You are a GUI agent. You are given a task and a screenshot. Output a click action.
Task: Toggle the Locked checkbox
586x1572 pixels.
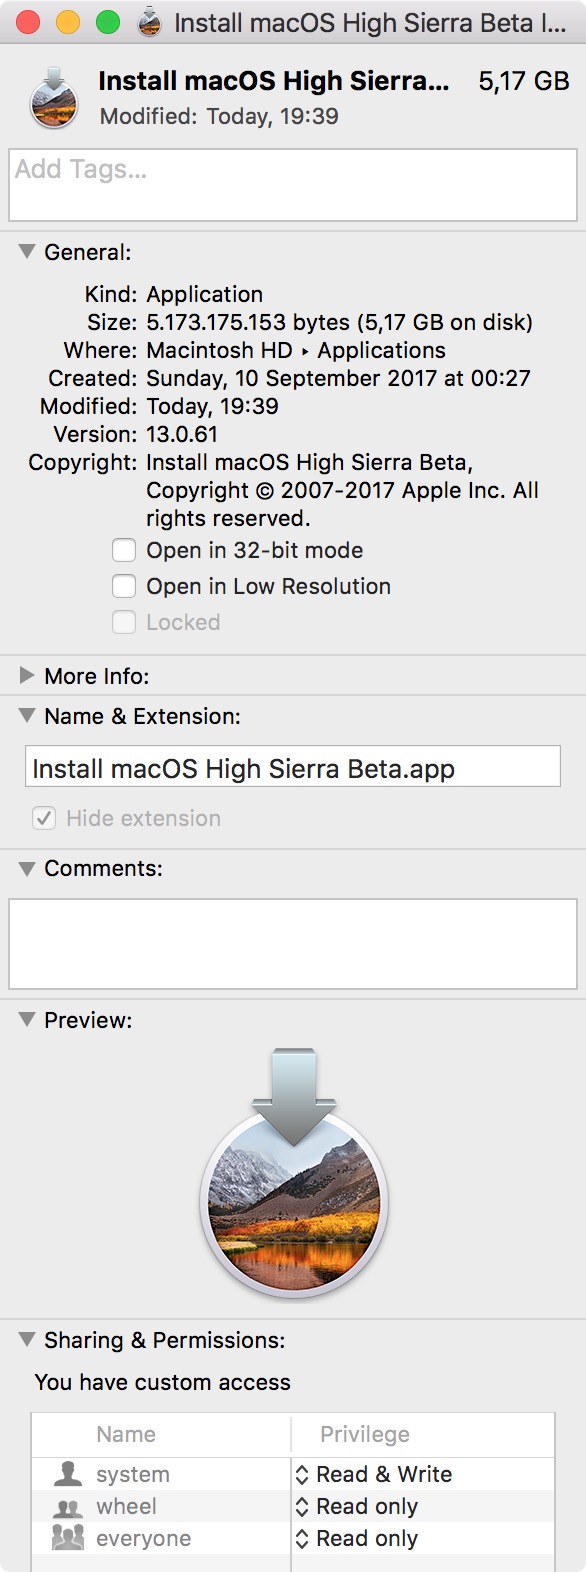(124, 622)
